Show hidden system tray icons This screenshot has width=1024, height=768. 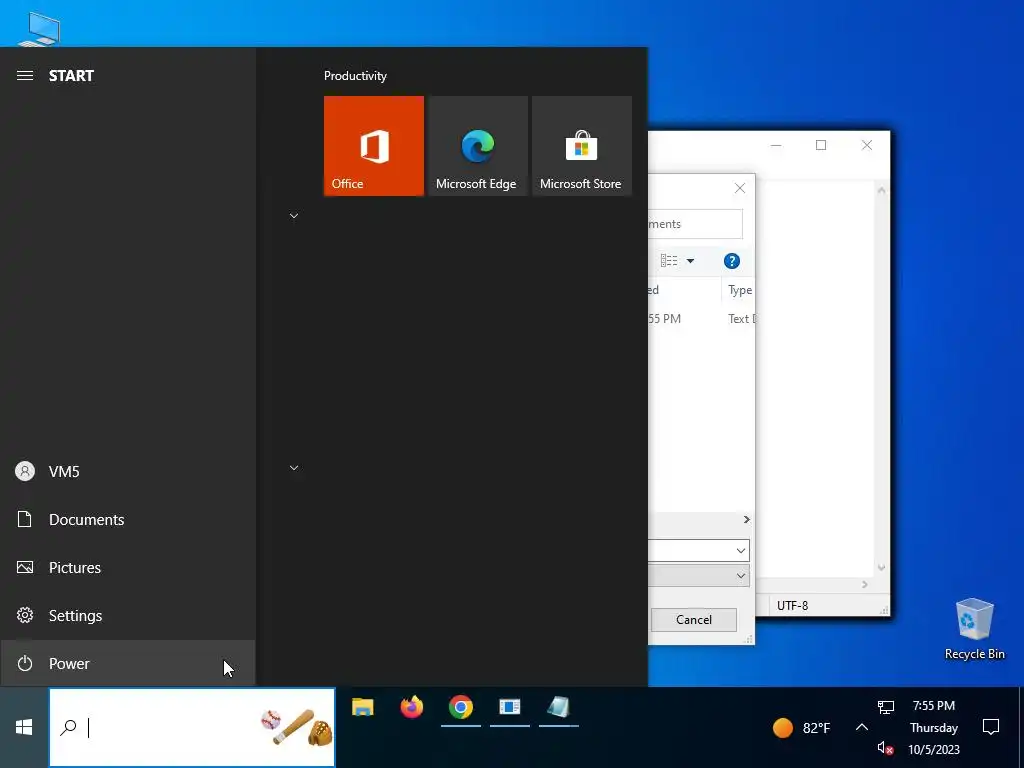(862, 728)
